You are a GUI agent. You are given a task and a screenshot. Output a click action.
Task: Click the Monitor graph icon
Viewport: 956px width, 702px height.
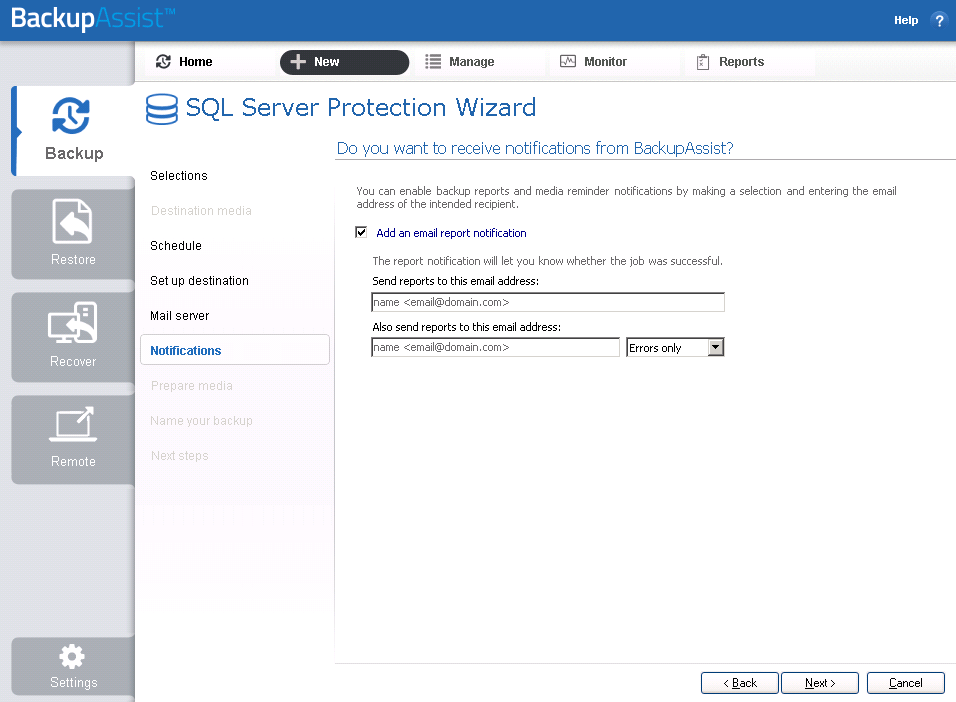568,61
